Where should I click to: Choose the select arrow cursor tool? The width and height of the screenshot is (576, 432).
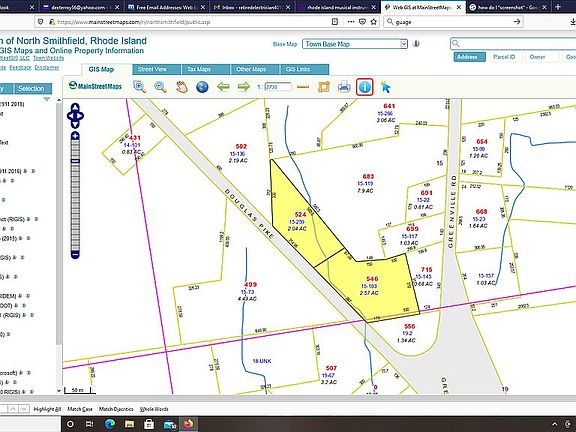[x=385, y=87]
